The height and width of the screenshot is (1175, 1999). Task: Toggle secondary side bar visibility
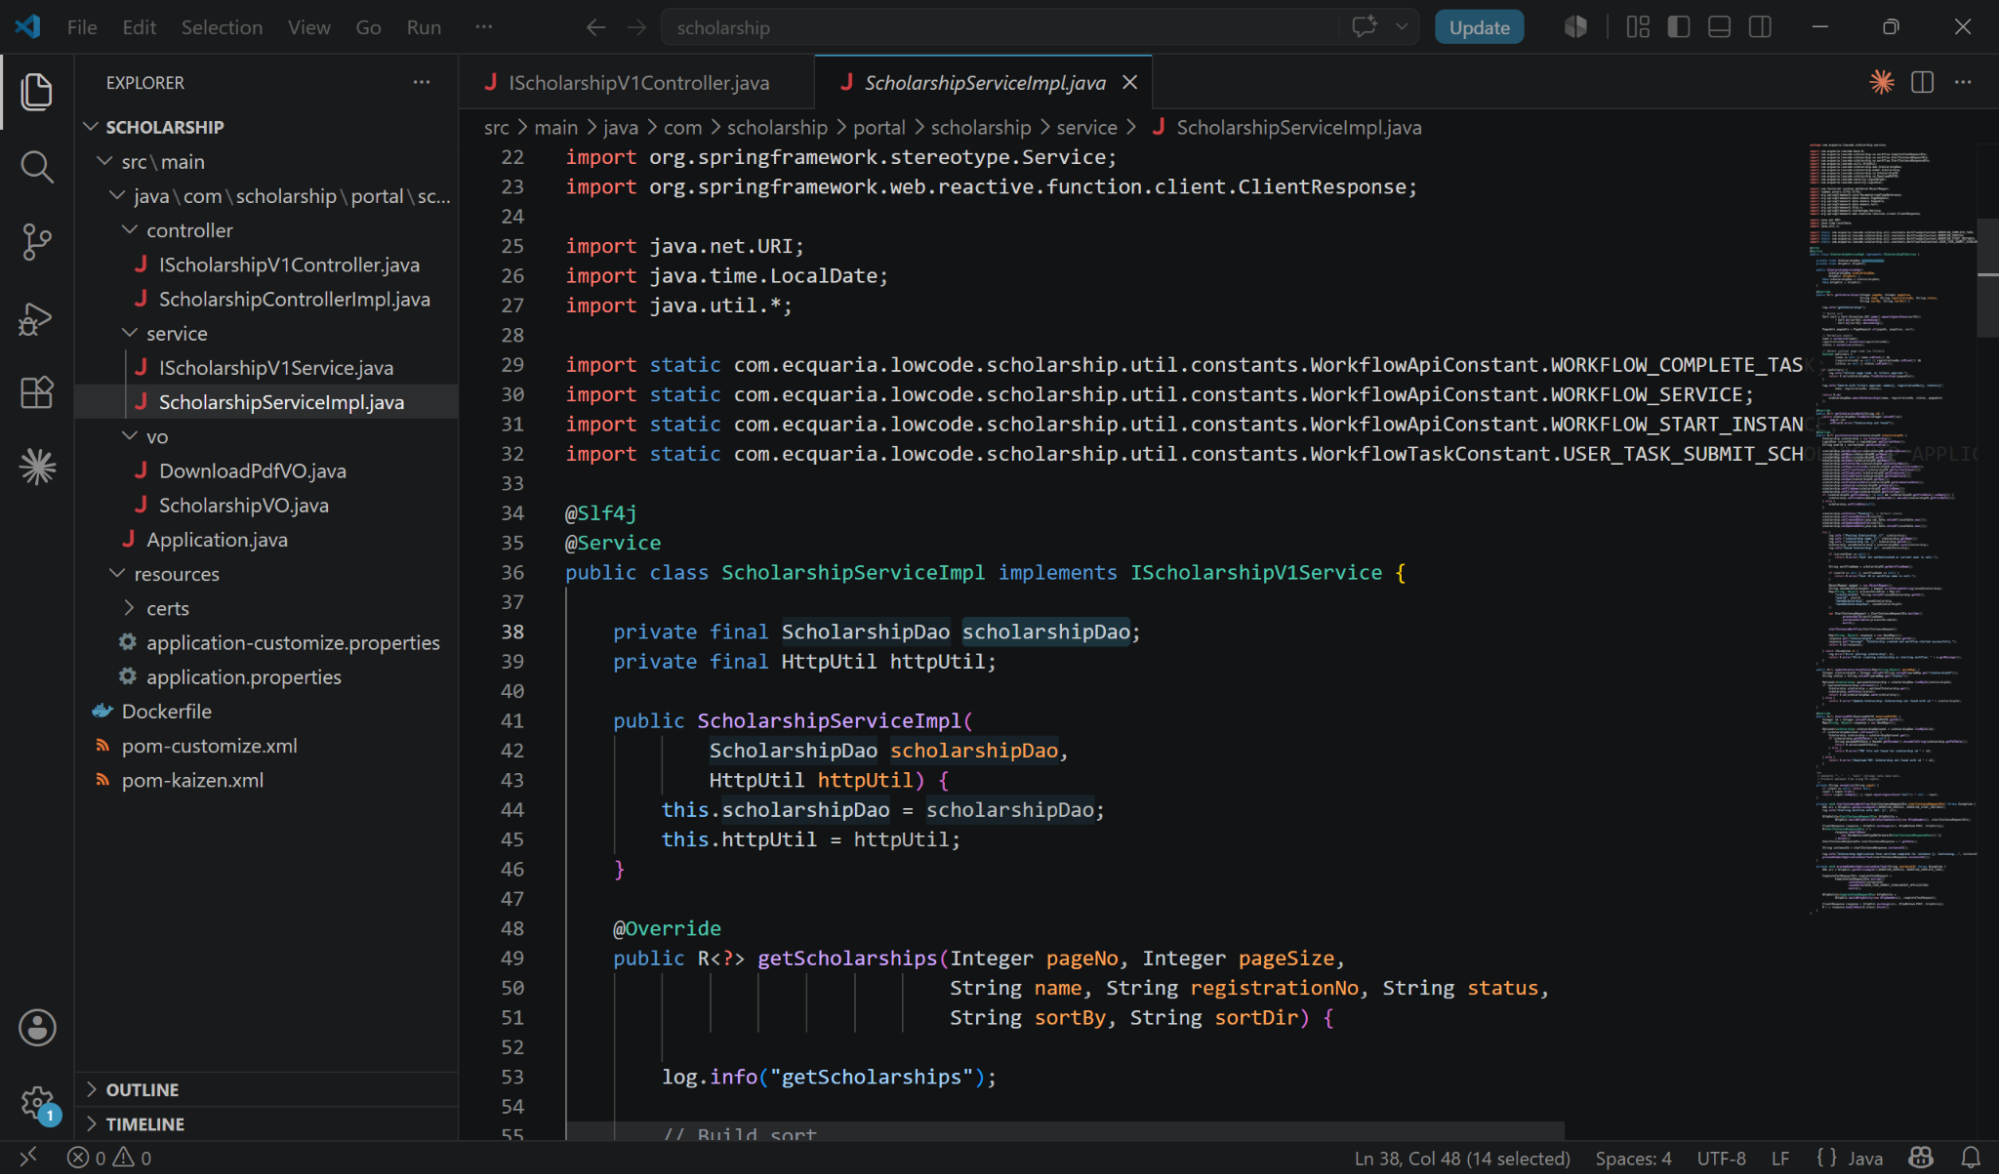click(x=1760, y=27)
